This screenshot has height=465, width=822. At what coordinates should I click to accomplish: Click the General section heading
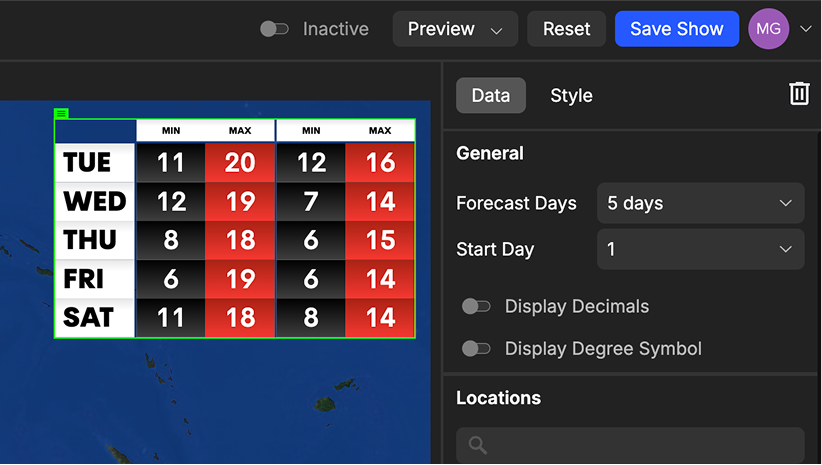pyautogui.click(x=490, y=153)
